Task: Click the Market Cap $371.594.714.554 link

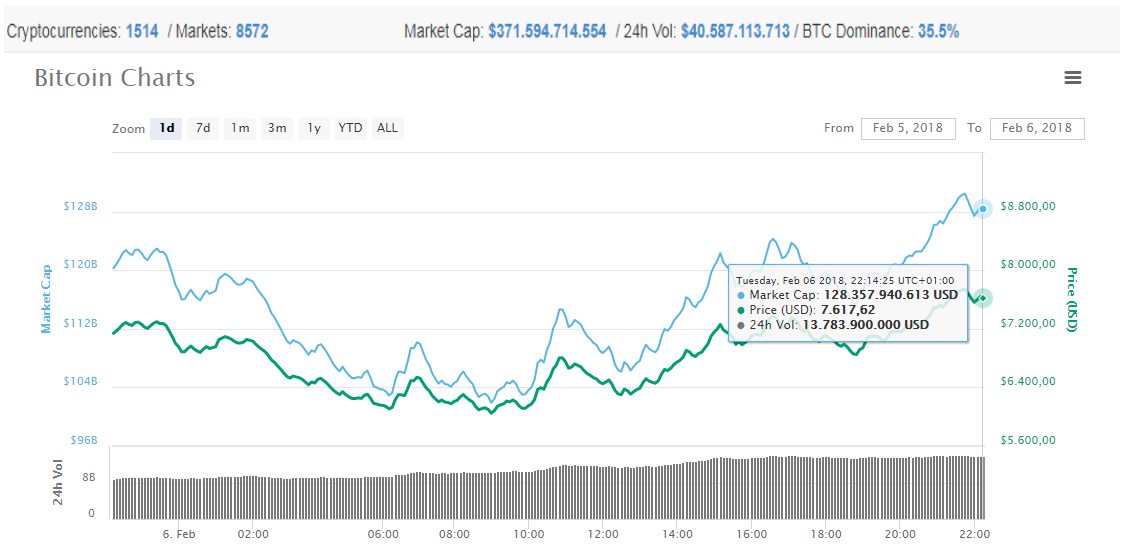Action: pyautogui.click(x=547, y=31)
